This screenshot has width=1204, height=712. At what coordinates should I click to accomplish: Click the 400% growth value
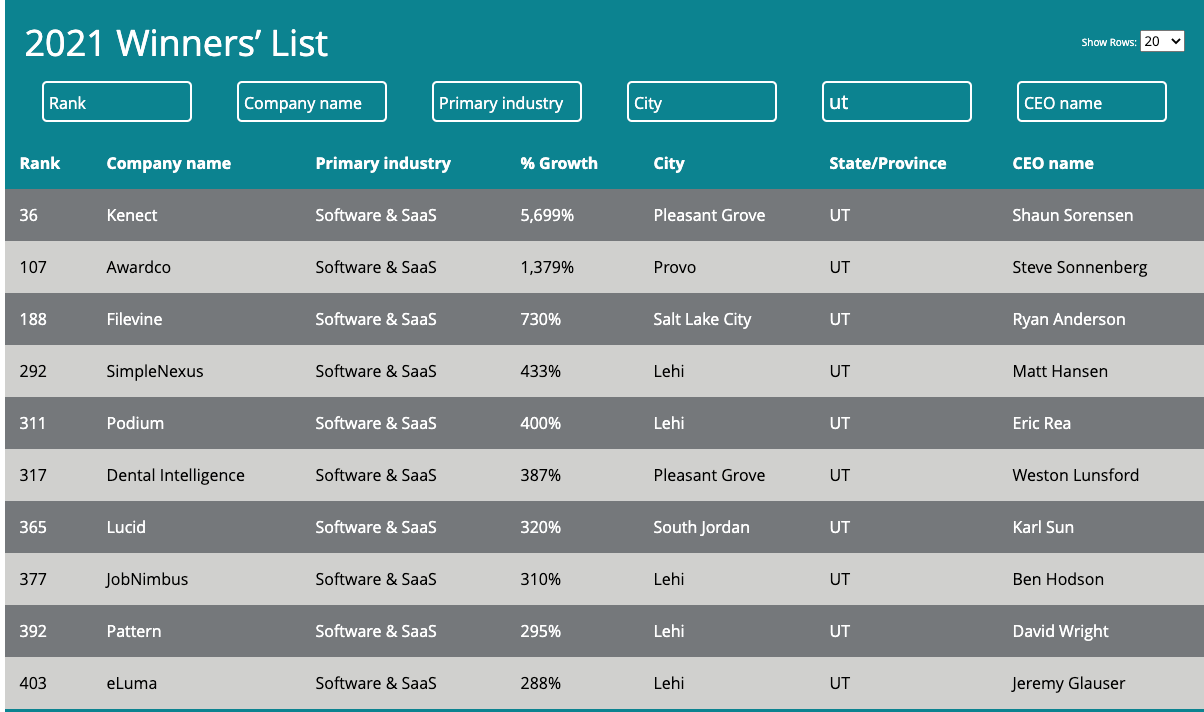pos(541,423)
